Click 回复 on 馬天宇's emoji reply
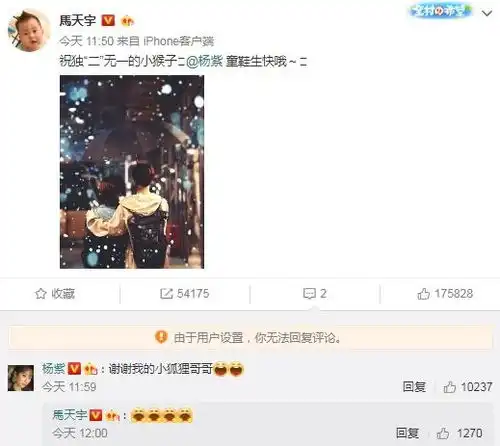Image resolution: width=500 pixels, height=446 pixels. pos(407,433)
